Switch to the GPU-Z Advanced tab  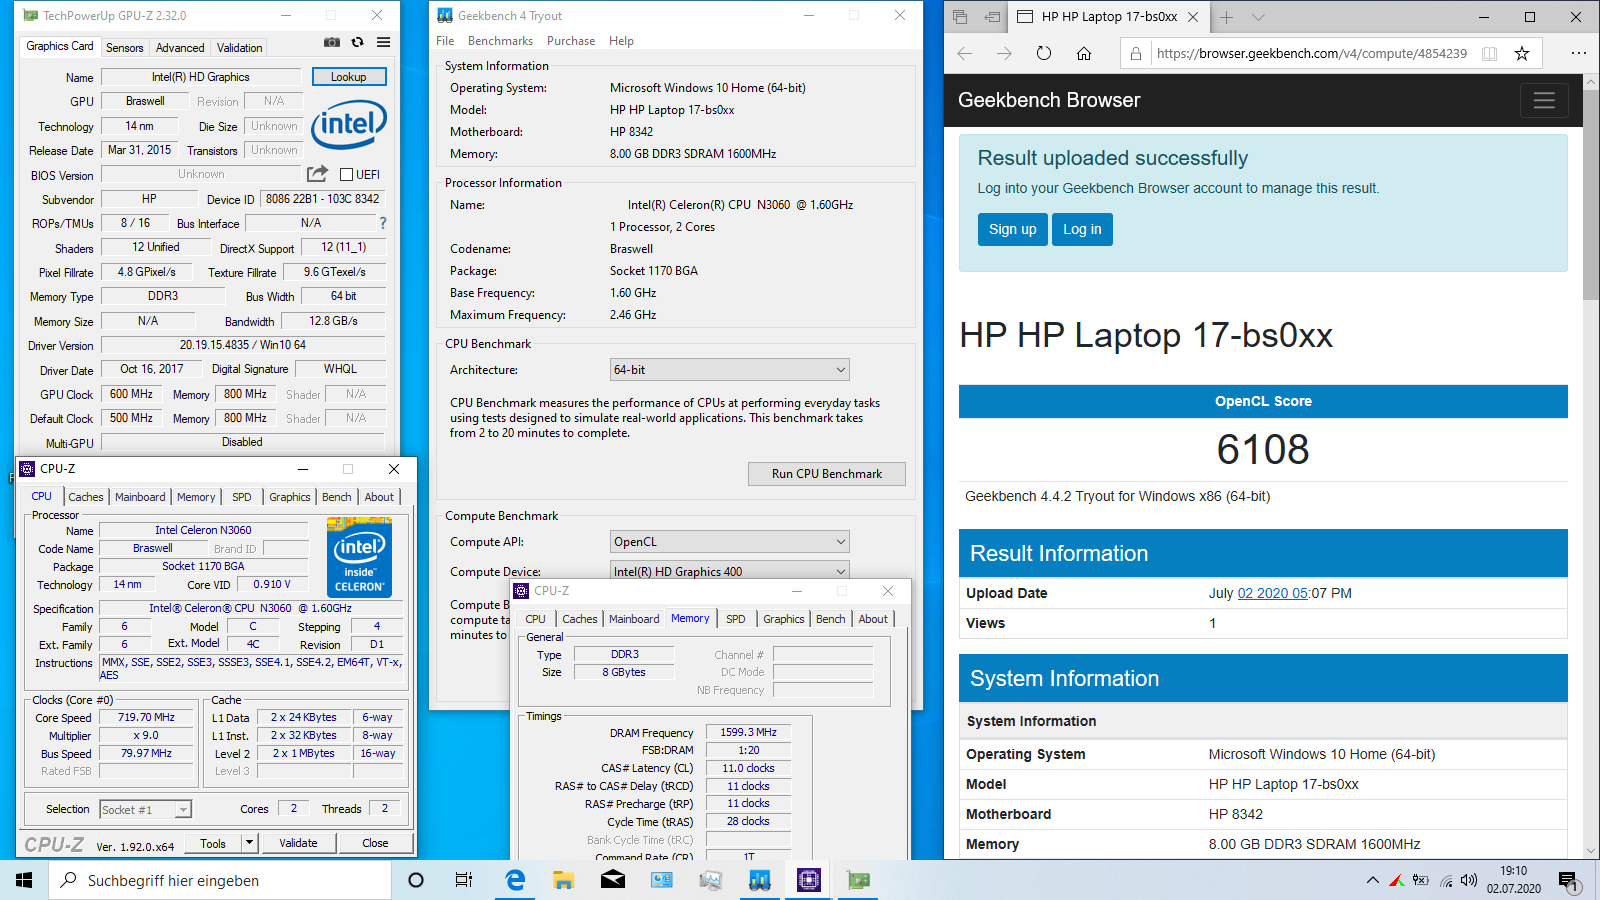[x=180, y=48]
